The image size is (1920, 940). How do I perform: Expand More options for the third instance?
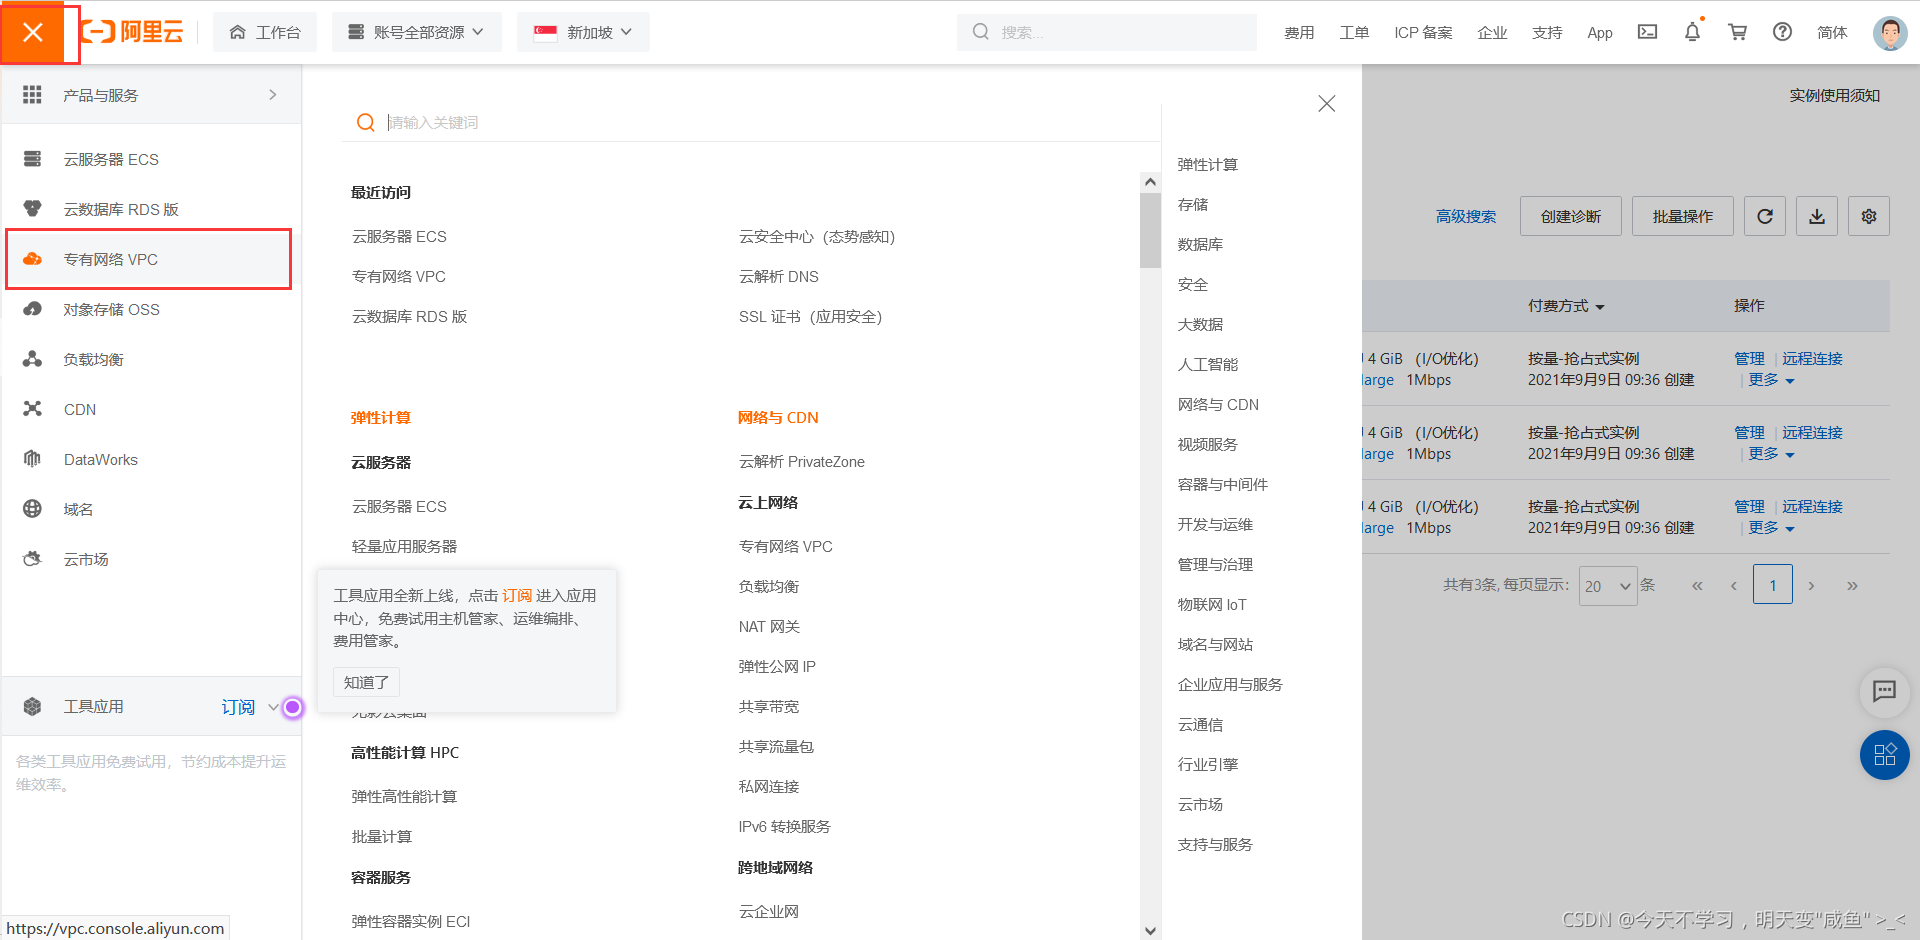1771,528
